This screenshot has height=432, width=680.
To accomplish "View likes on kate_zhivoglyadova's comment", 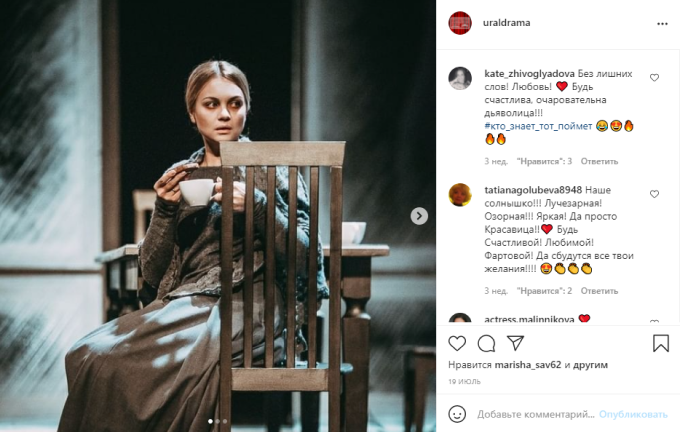I will pos(544,161).
